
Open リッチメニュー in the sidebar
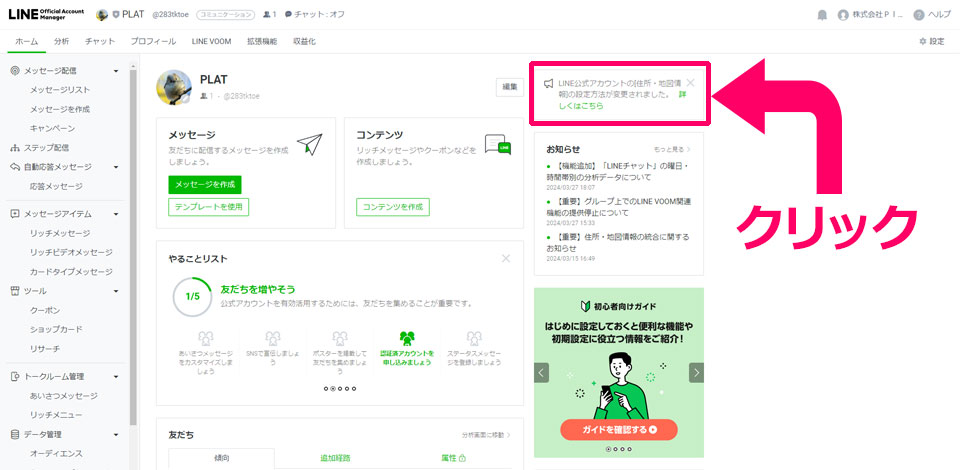click(56, 415)
